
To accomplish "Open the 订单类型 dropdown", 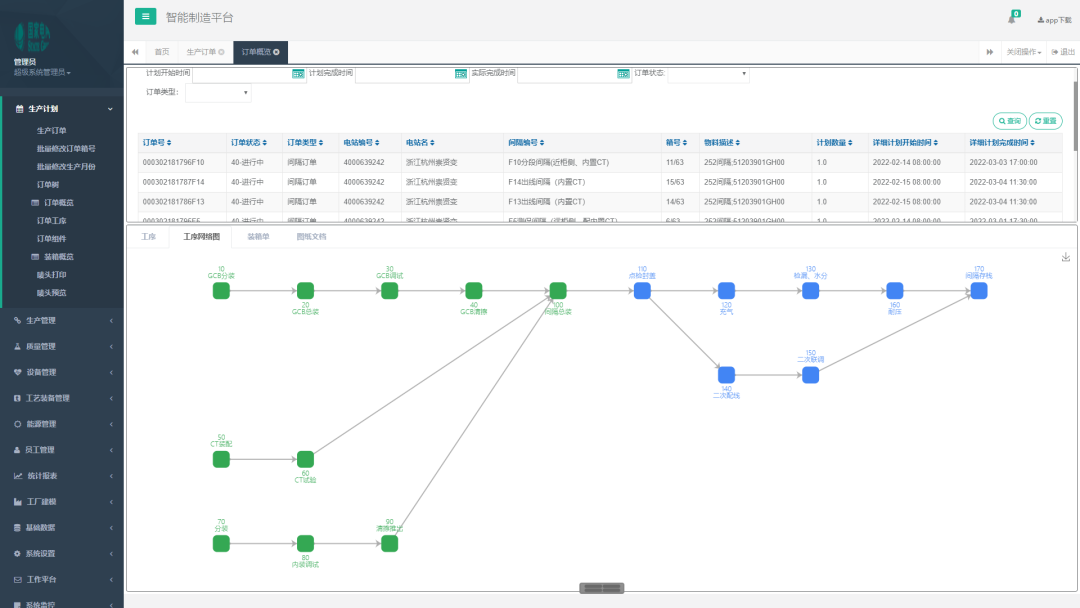I will point(218,93).
